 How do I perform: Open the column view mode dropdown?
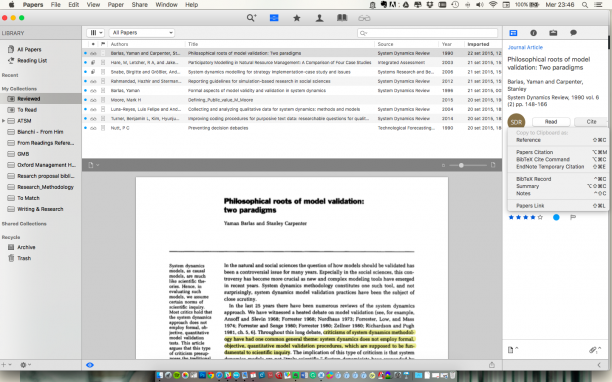coord(96,33)
